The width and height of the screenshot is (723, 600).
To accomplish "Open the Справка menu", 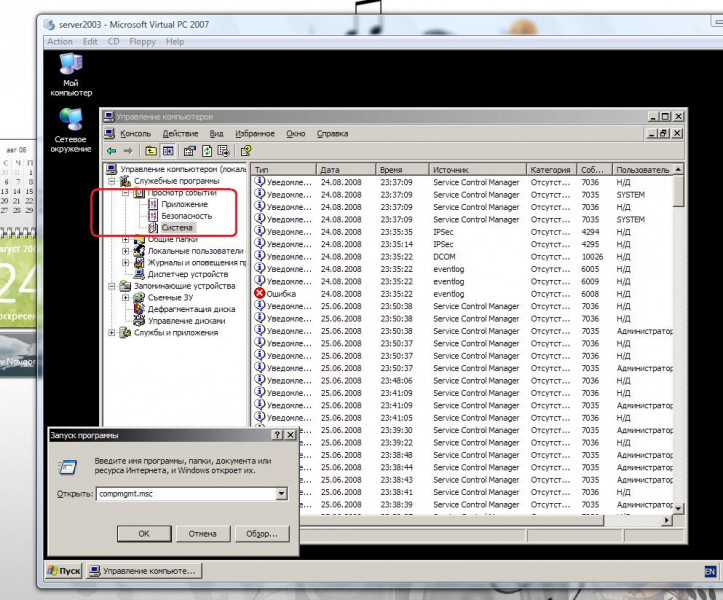I will (332, 134).
